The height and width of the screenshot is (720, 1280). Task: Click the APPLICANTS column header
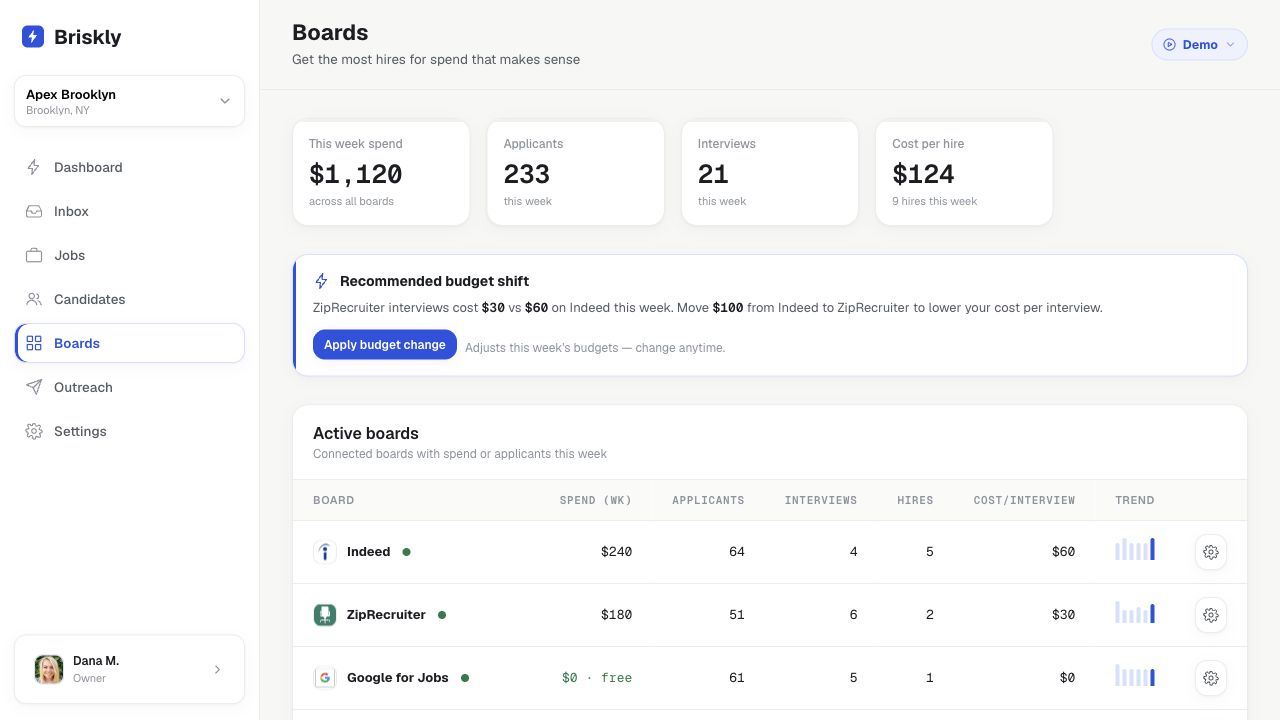[708, 500]
